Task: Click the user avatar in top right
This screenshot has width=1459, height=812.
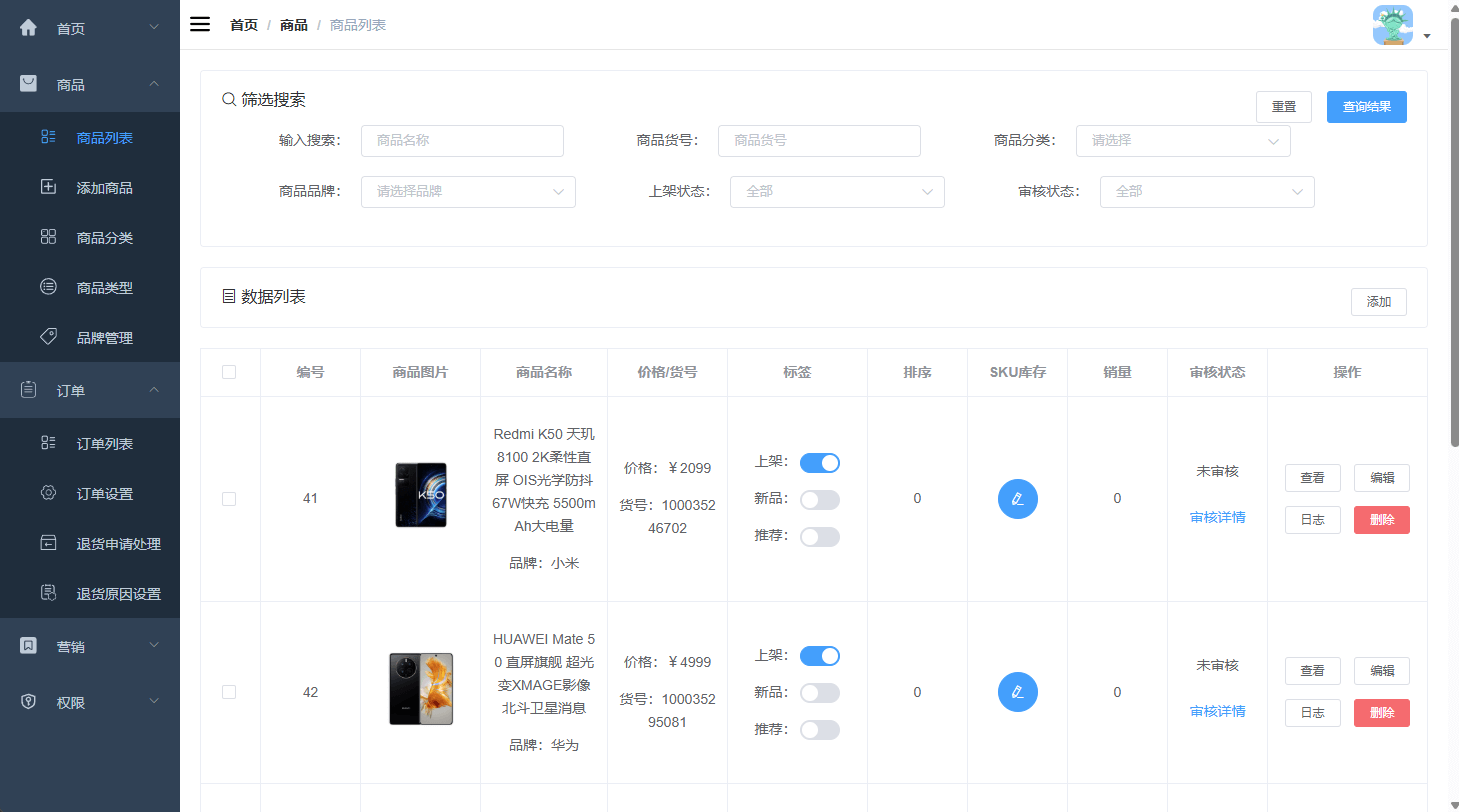Action: pyautogui.click(x=1392, y=26)
